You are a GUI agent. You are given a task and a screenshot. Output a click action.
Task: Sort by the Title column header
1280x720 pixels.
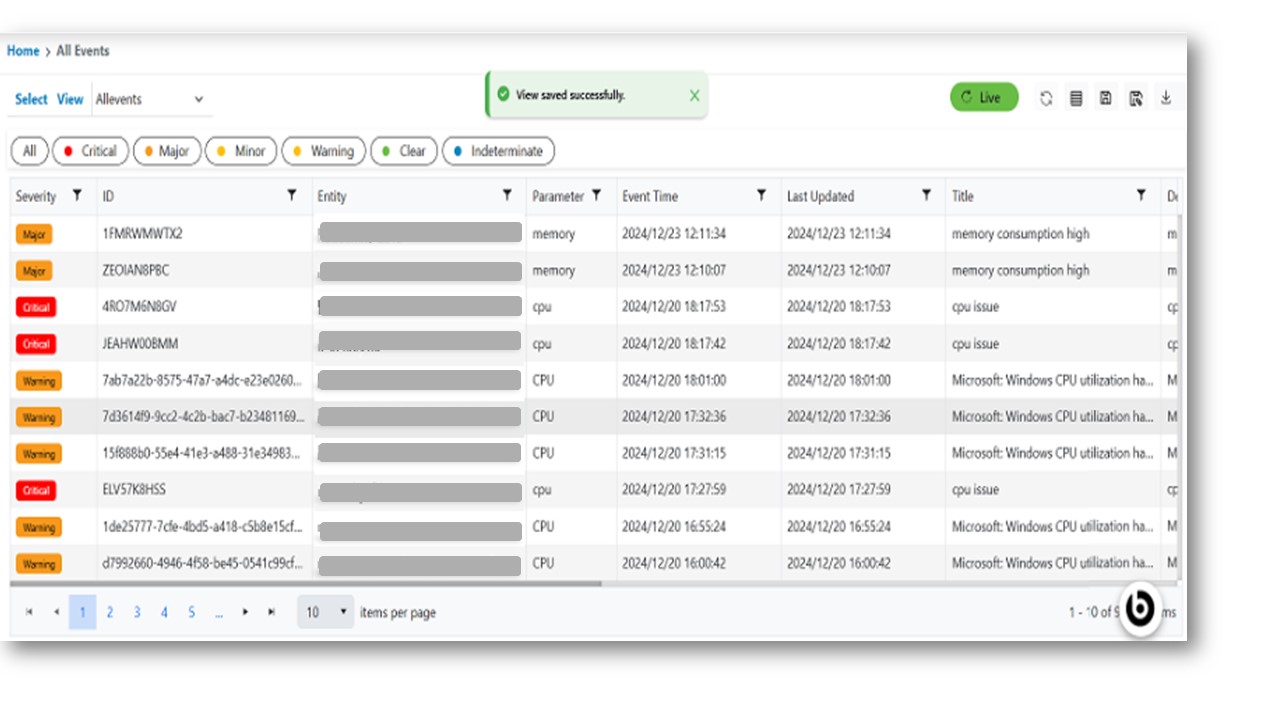(x=962, y=196)
